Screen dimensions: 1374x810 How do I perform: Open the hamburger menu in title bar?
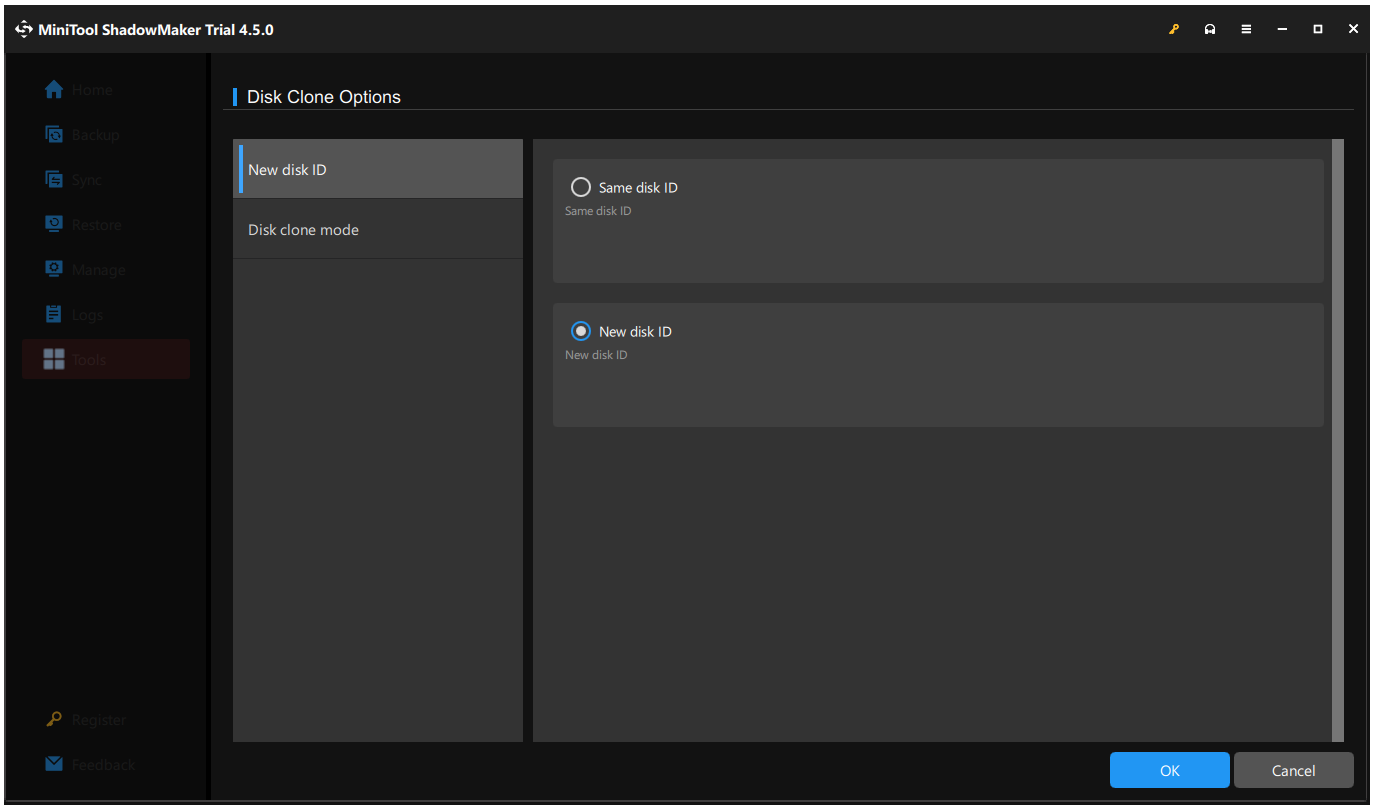1246,30
